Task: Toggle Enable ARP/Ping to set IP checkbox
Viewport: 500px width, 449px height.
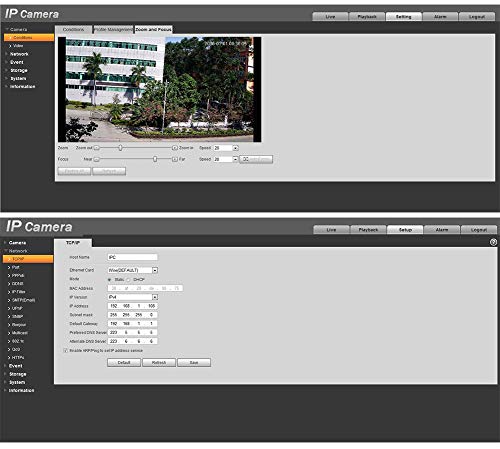Action: (x=65, y=351)
